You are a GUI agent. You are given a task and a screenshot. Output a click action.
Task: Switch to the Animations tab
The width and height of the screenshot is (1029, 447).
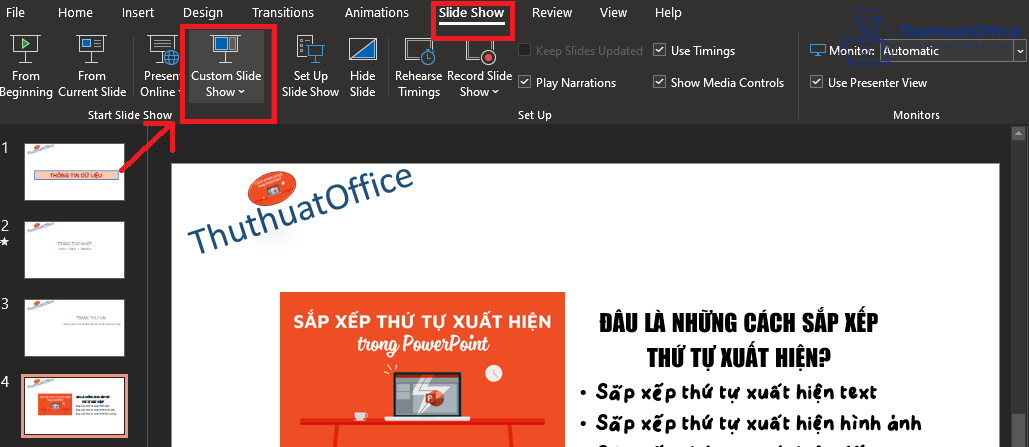point(377,12)
